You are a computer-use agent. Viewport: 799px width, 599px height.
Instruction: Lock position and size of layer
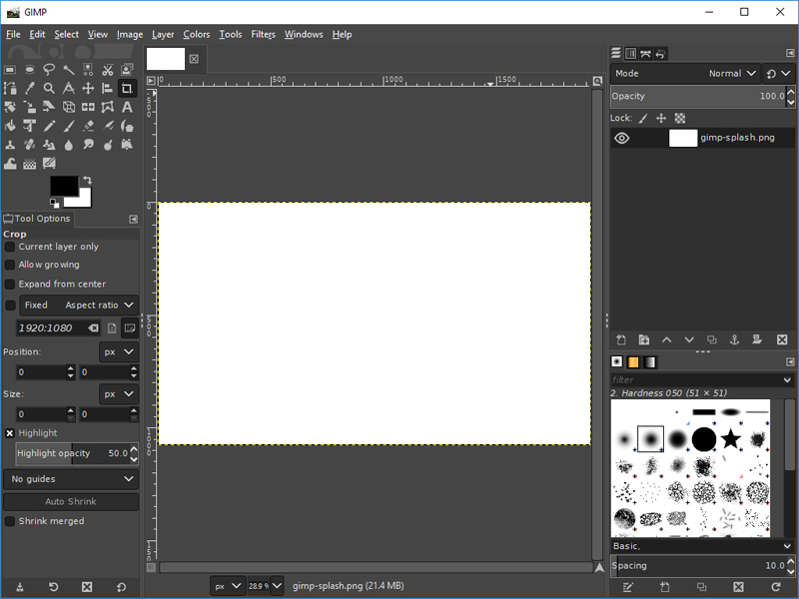661,118
